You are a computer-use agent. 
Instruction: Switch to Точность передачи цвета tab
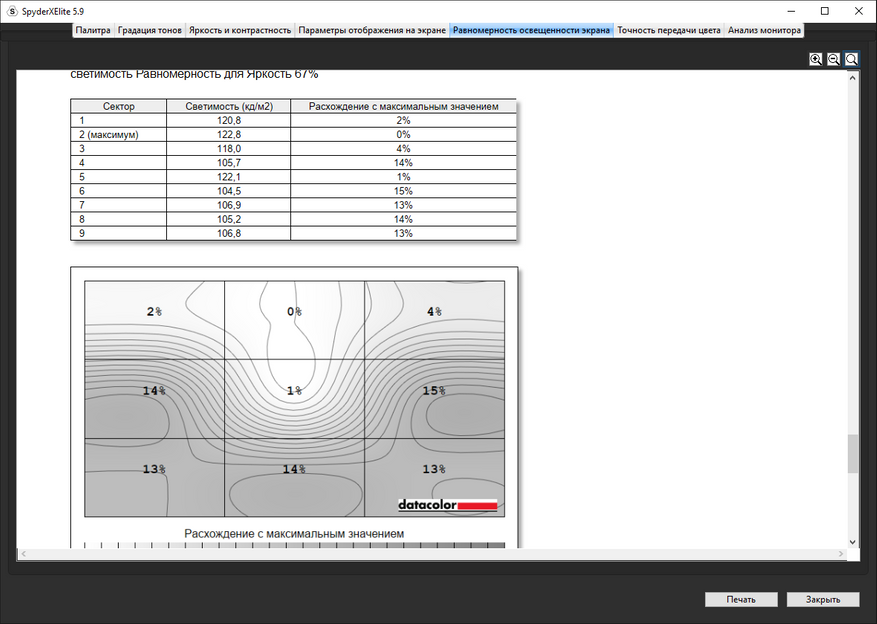[x=669, y=30]
